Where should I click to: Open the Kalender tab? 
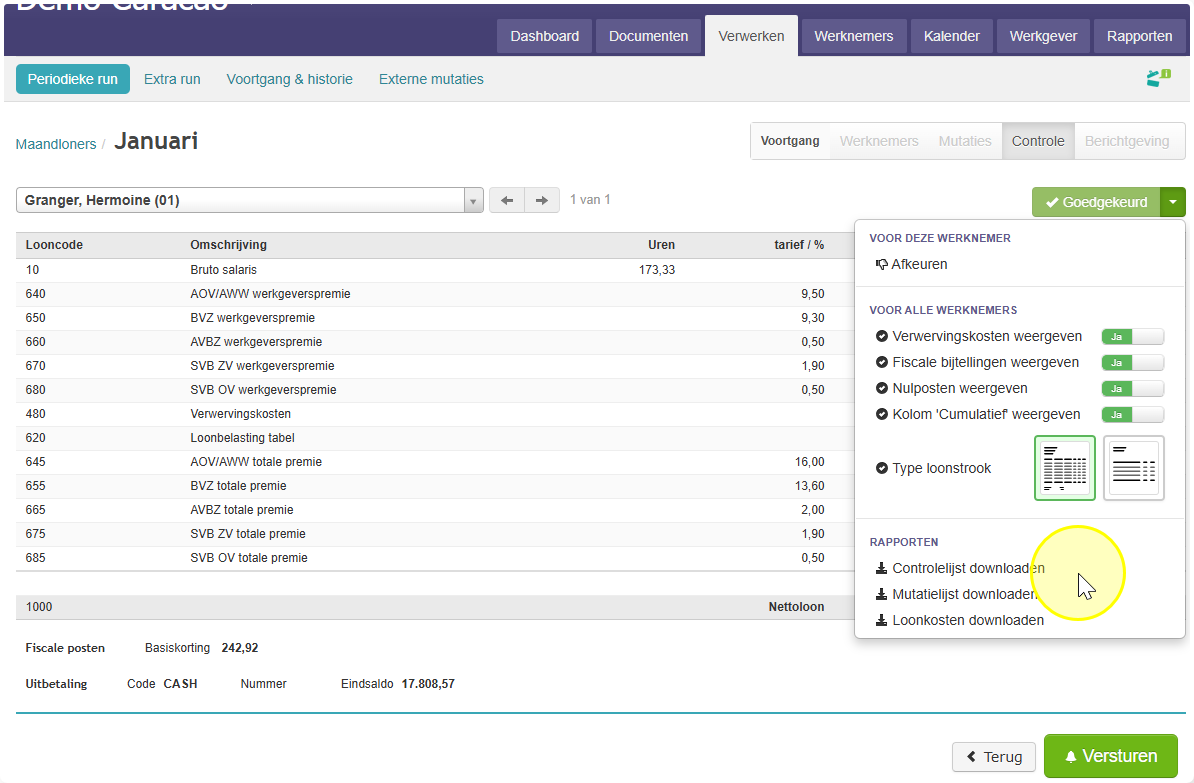(951, 36)
